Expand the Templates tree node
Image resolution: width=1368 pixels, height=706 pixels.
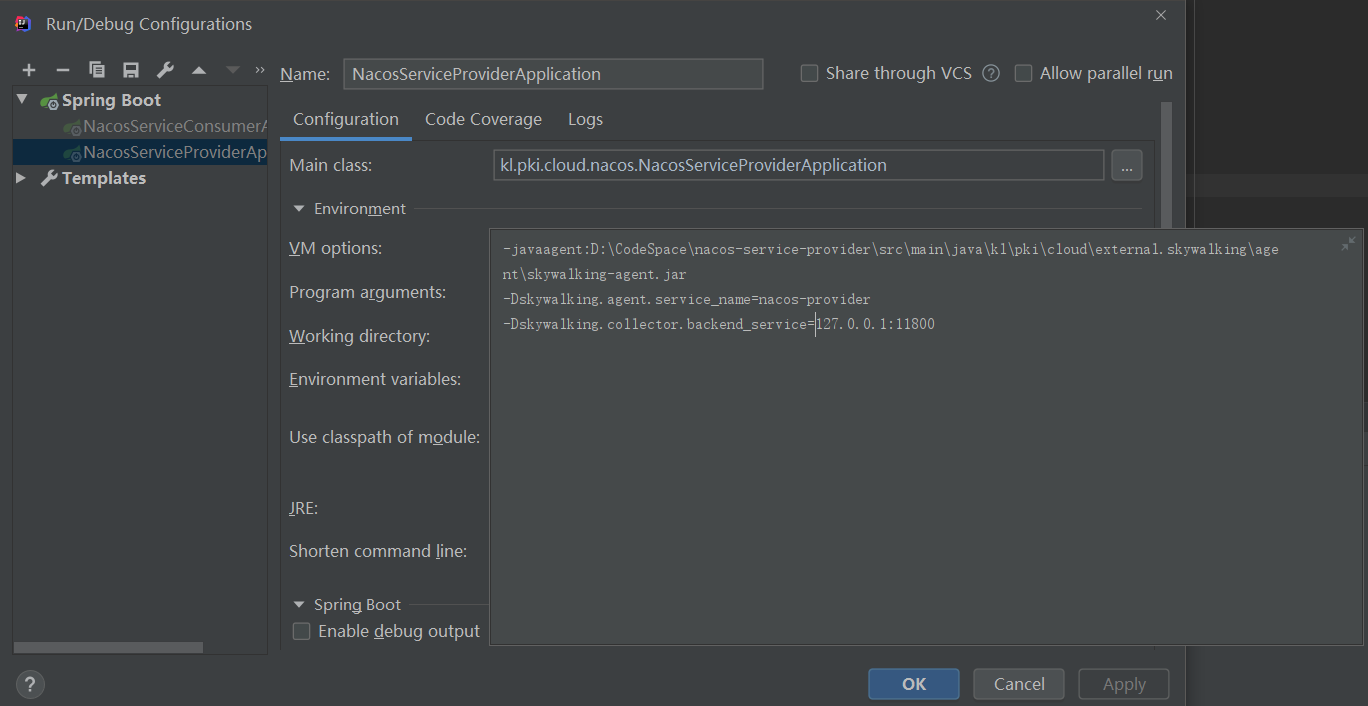click(x=22, y=177)
